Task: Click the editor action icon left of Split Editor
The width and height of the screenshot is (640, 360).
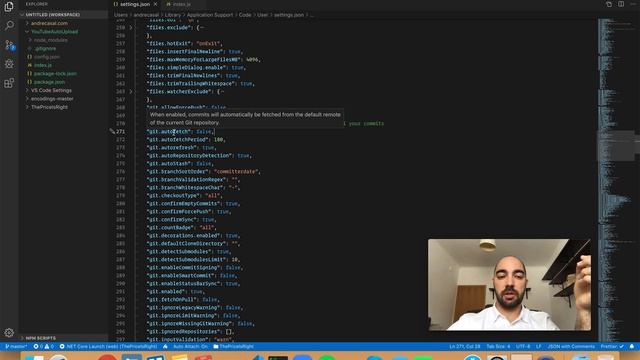Action: tap(609, 4)
